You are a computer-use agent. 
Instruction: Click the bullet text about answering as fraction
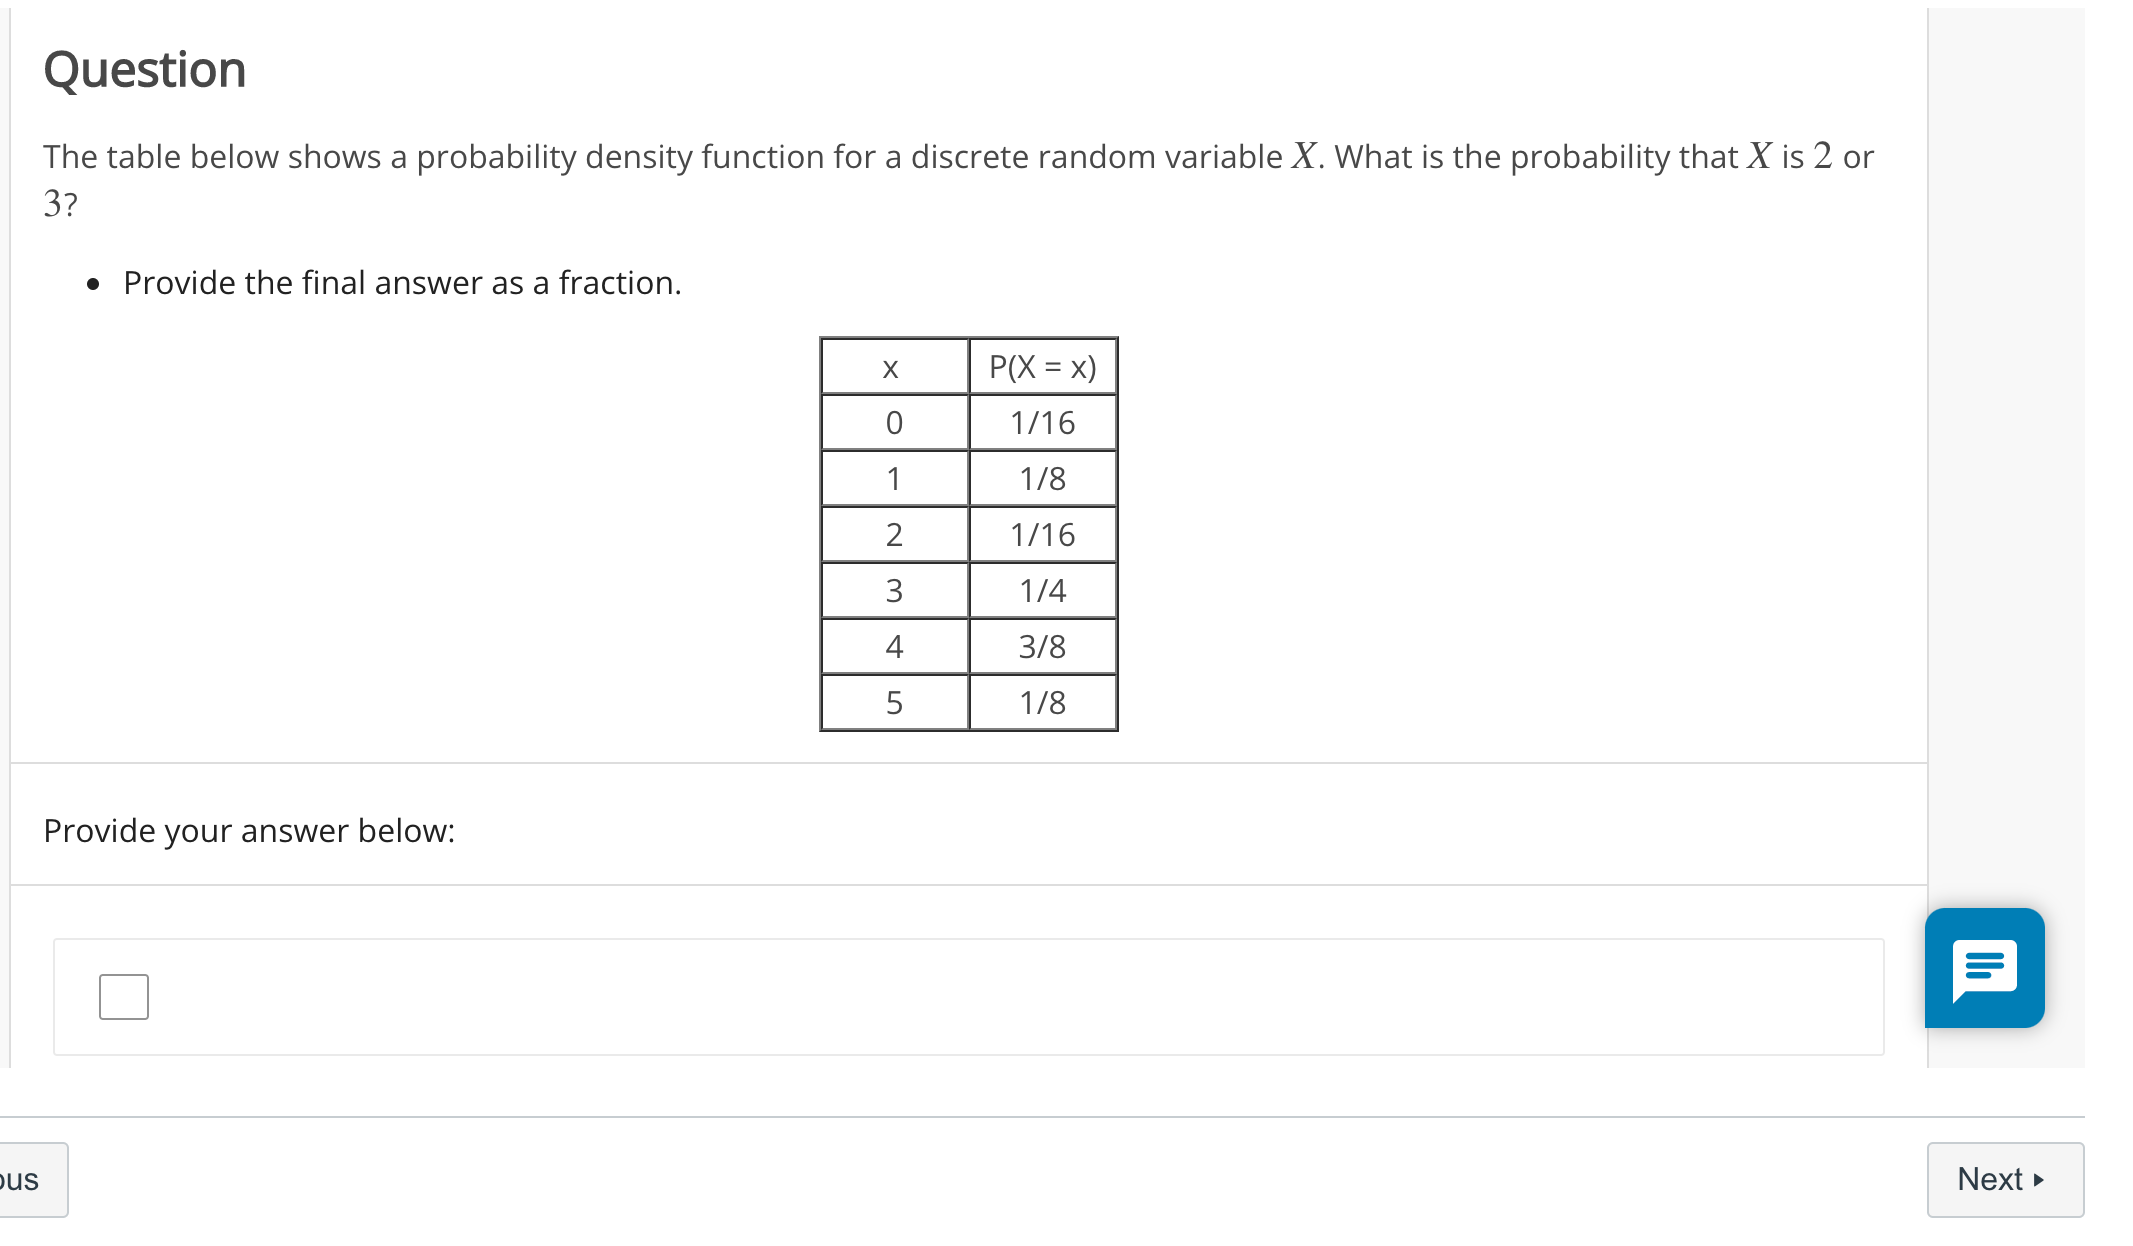pos(402,283)
